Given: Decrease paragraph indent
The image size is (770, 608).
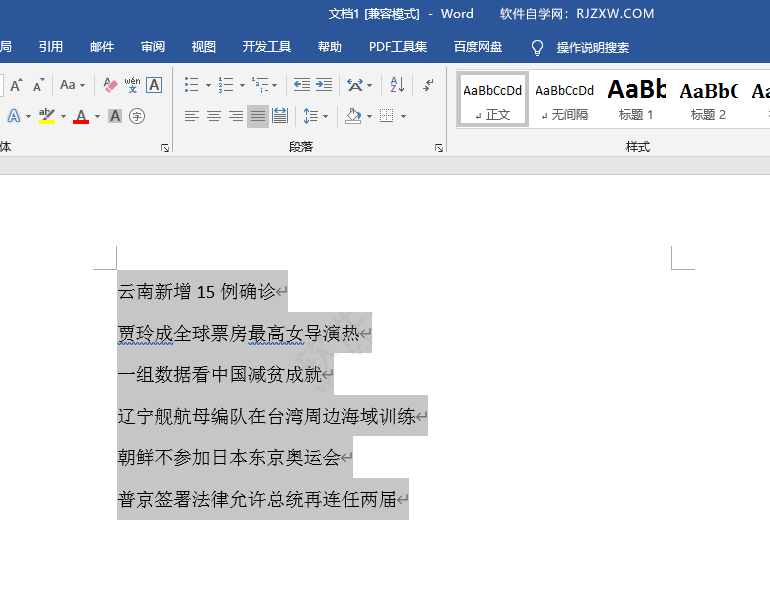Looking at the screenshot, I should pos(302,85).
